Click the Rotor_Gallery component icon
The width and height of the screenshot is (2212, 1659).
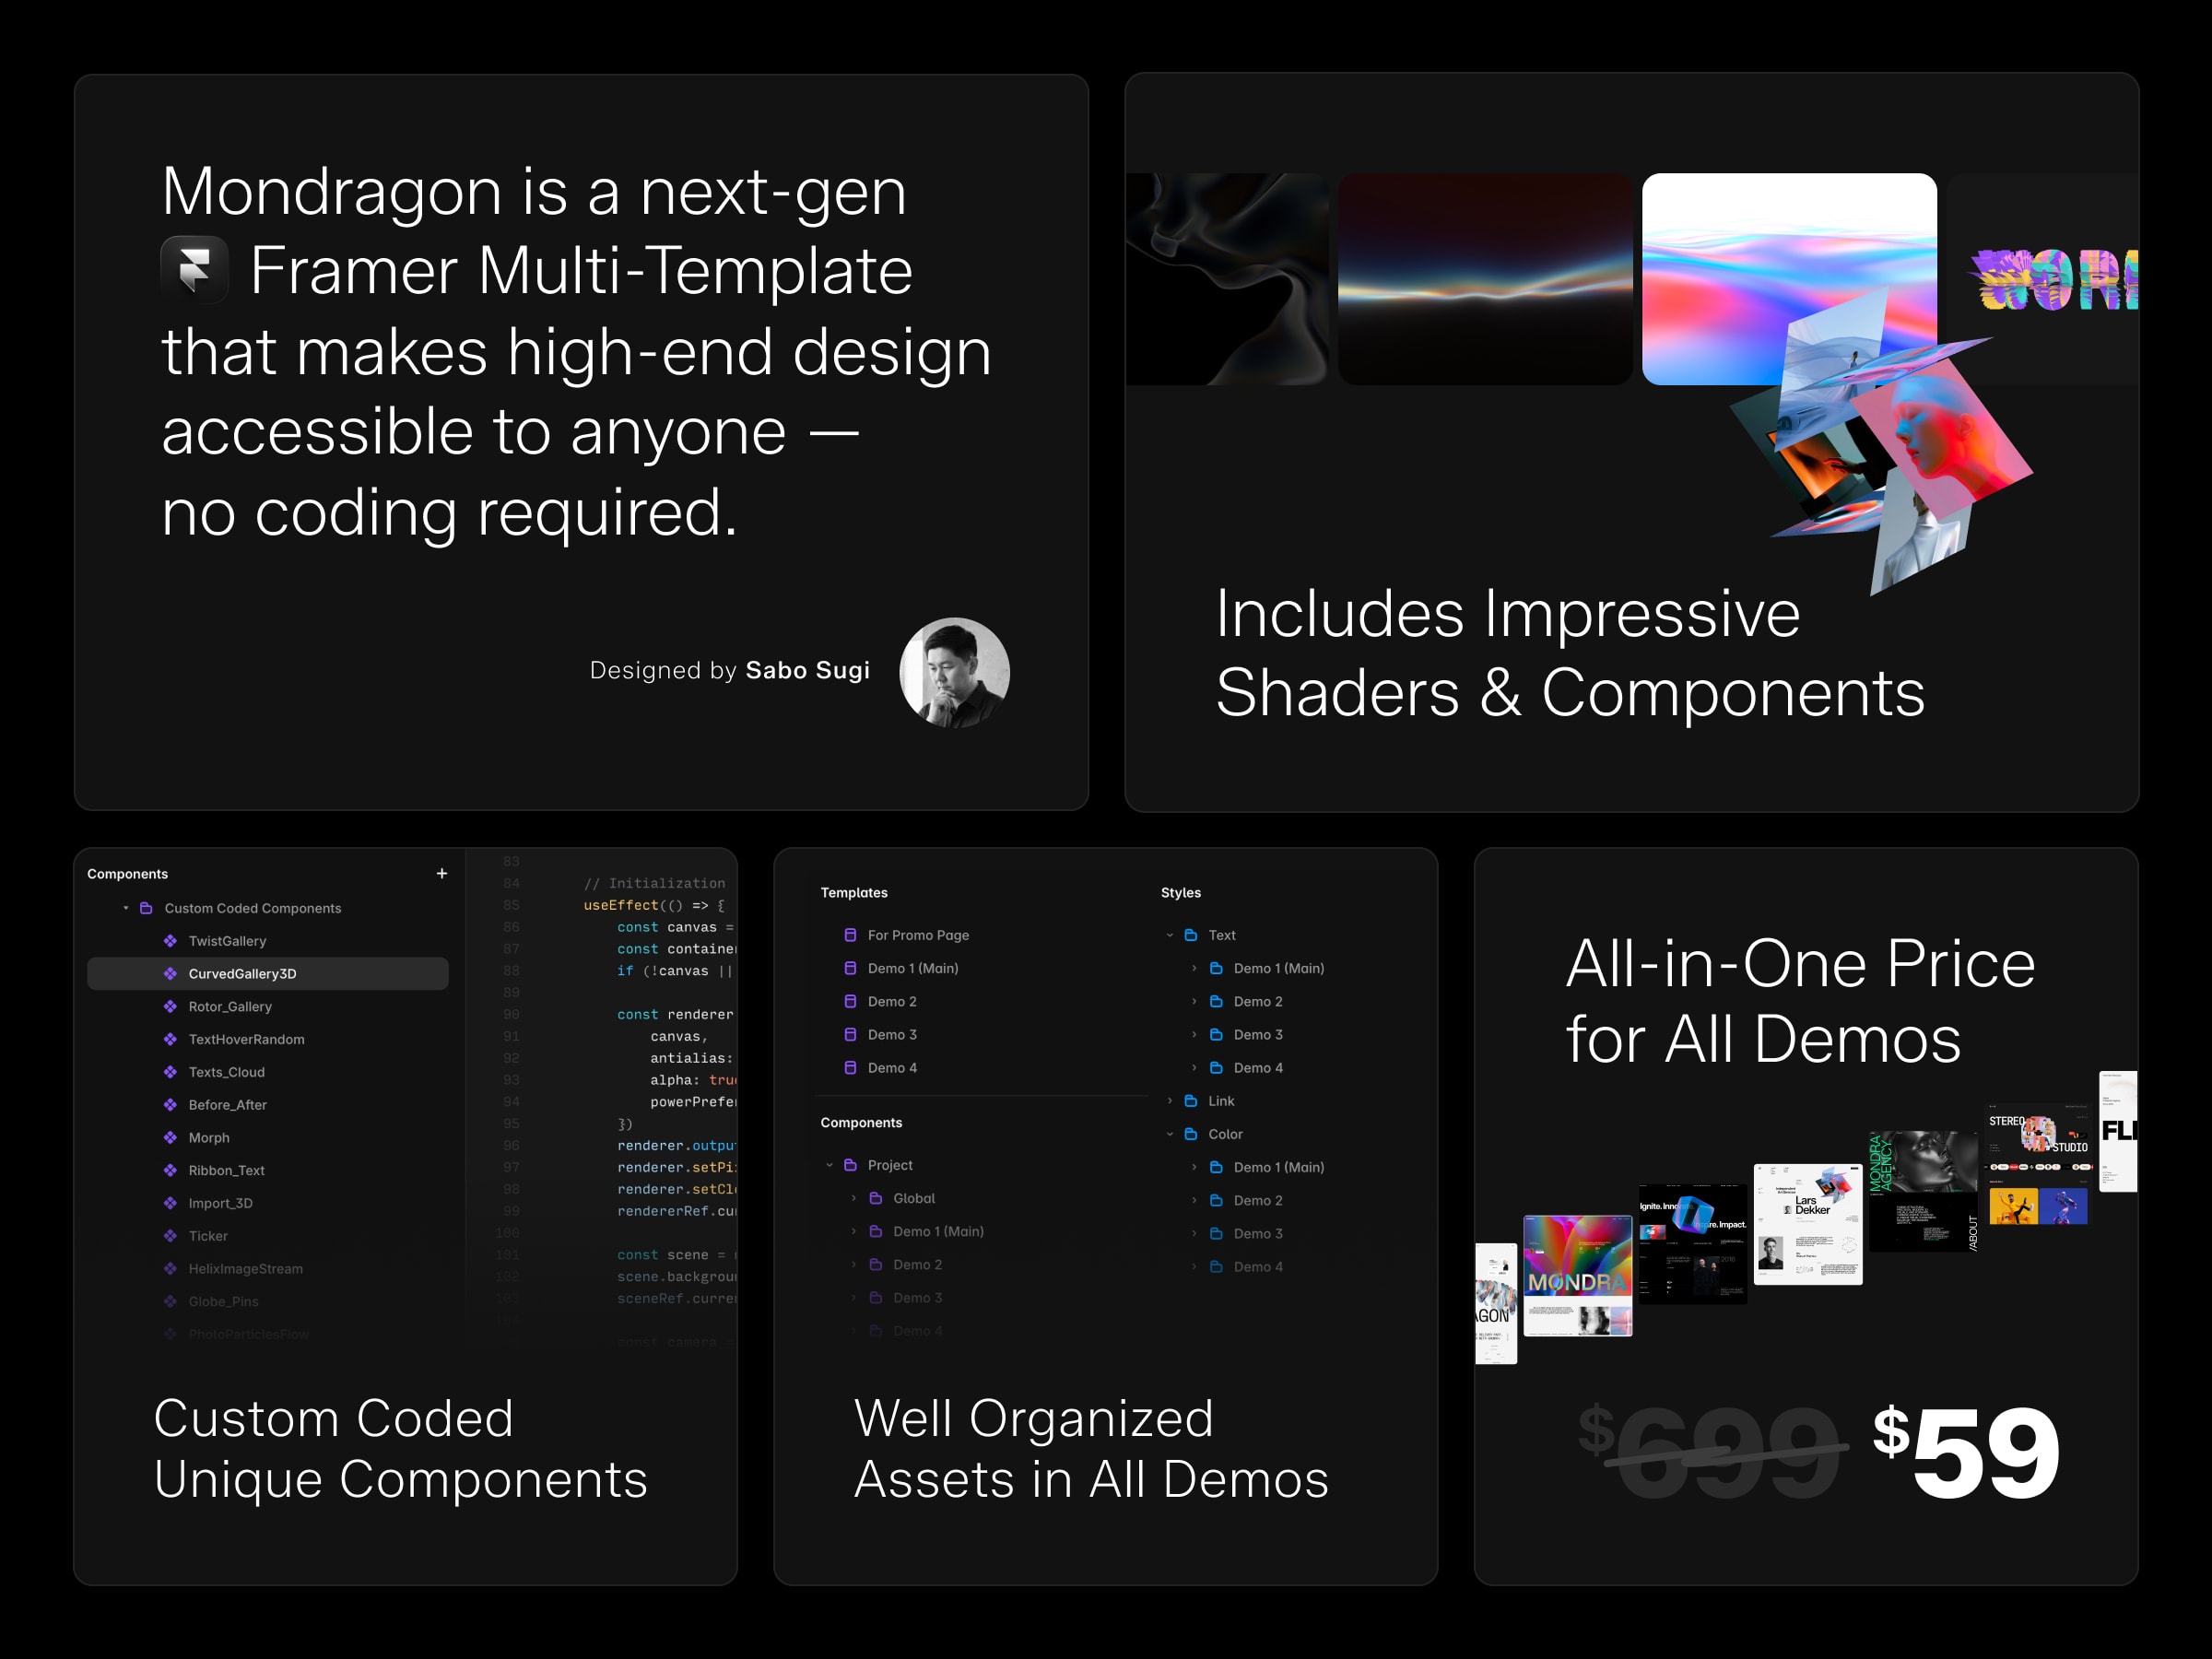pos(170,1007)
